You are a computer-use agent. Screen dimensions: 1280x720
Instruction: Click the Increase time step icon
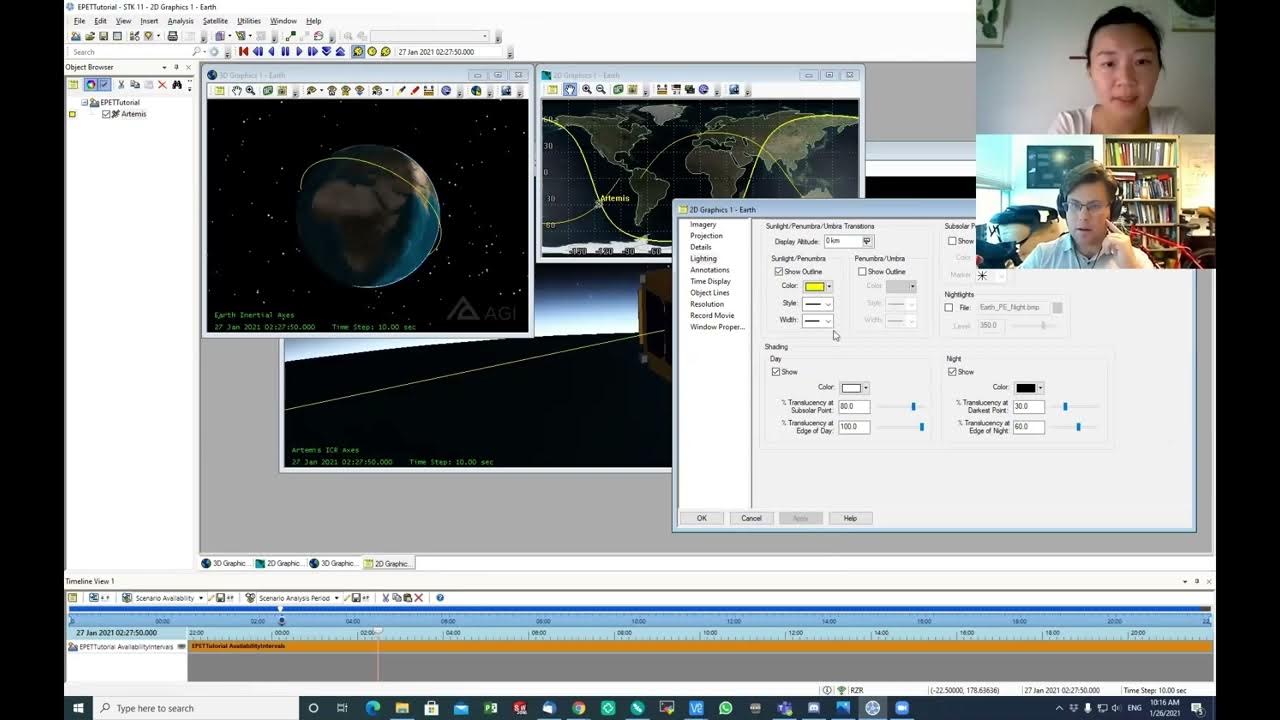tap(340, 51)
